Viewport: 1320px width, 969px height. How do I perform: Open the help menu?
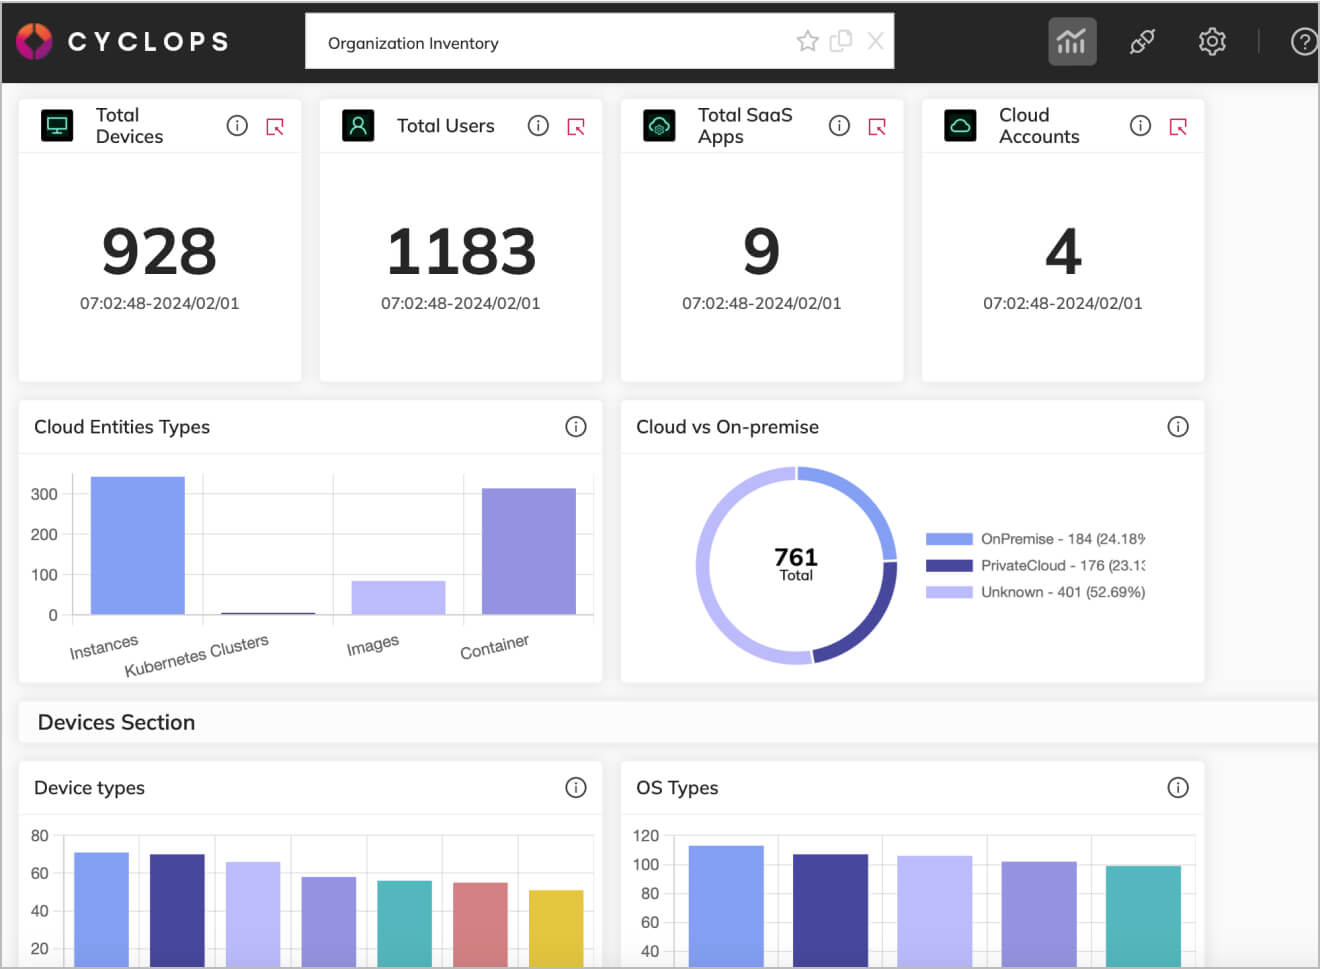(x=1302, y=41)
